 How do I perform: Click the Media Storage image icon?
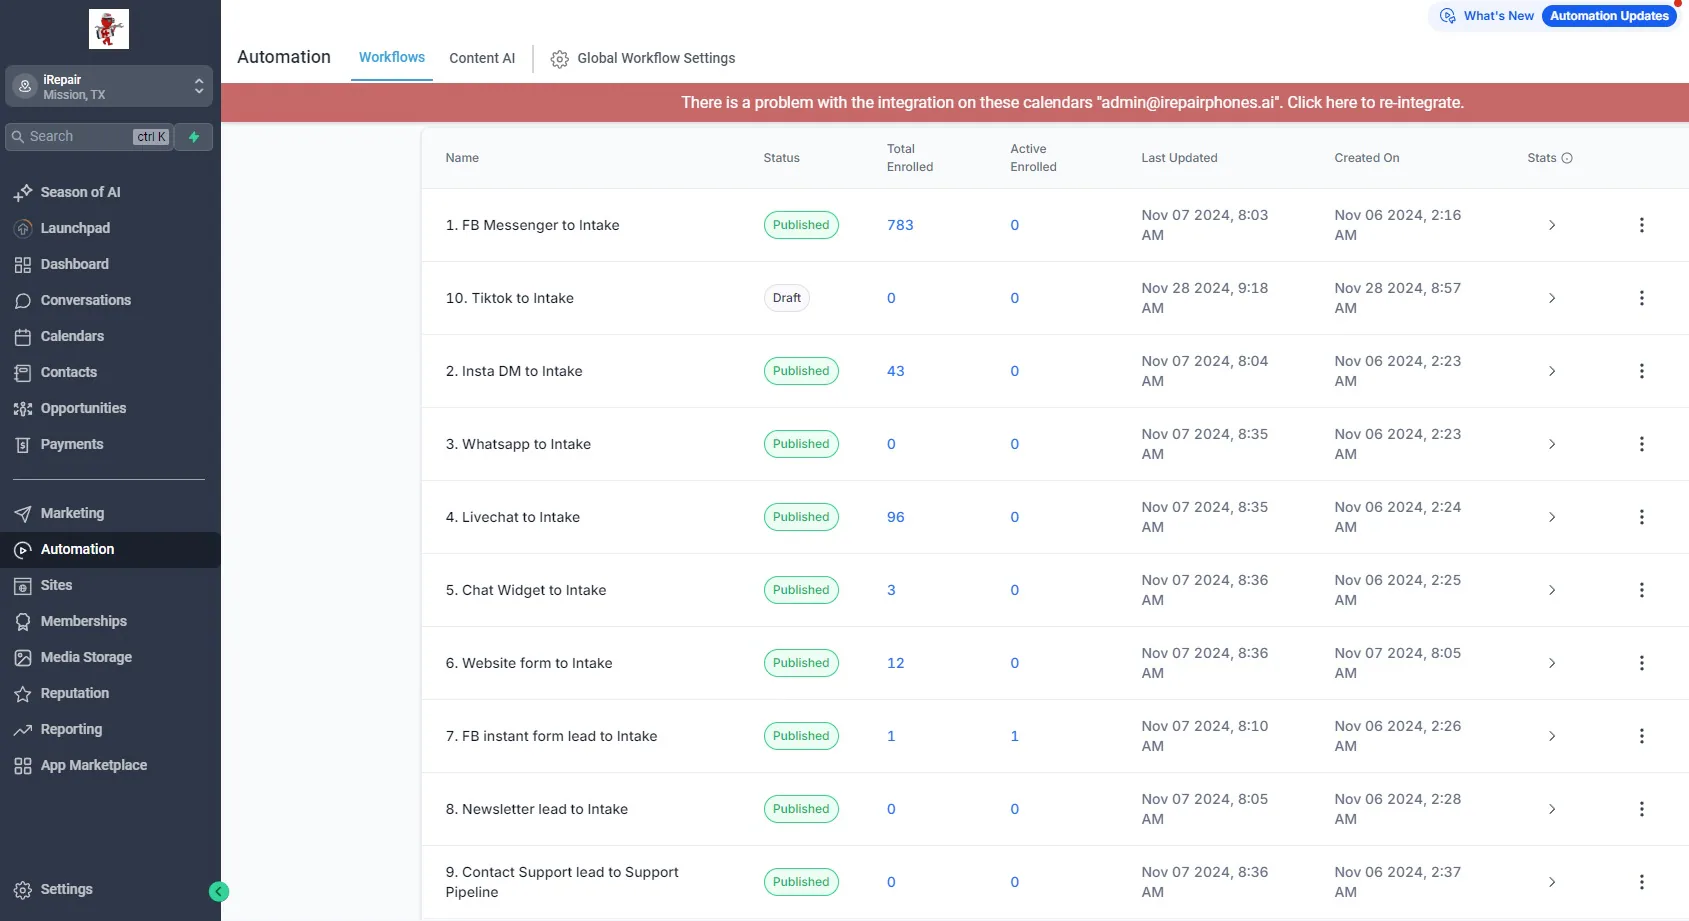(23, 657)
